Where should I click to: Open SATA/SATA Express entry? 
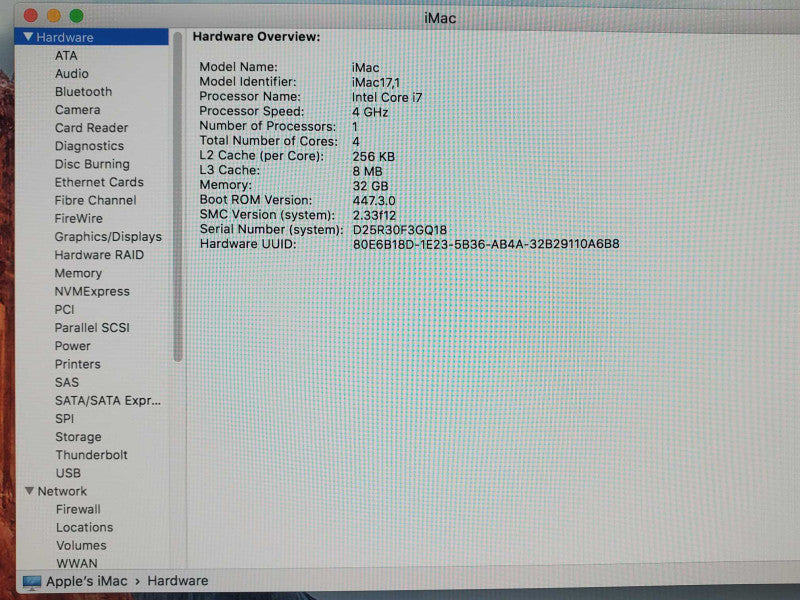(108, 401)
